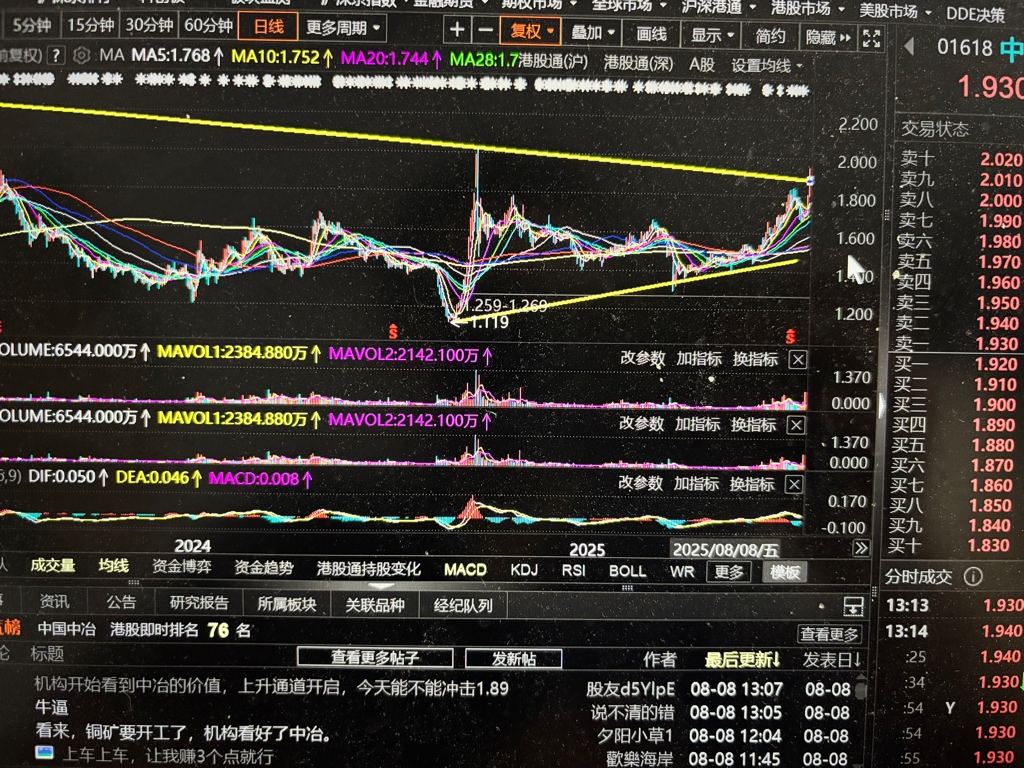
Task: Open post titled 机构开始看到中冶的价值
Action: coord(271,687)
